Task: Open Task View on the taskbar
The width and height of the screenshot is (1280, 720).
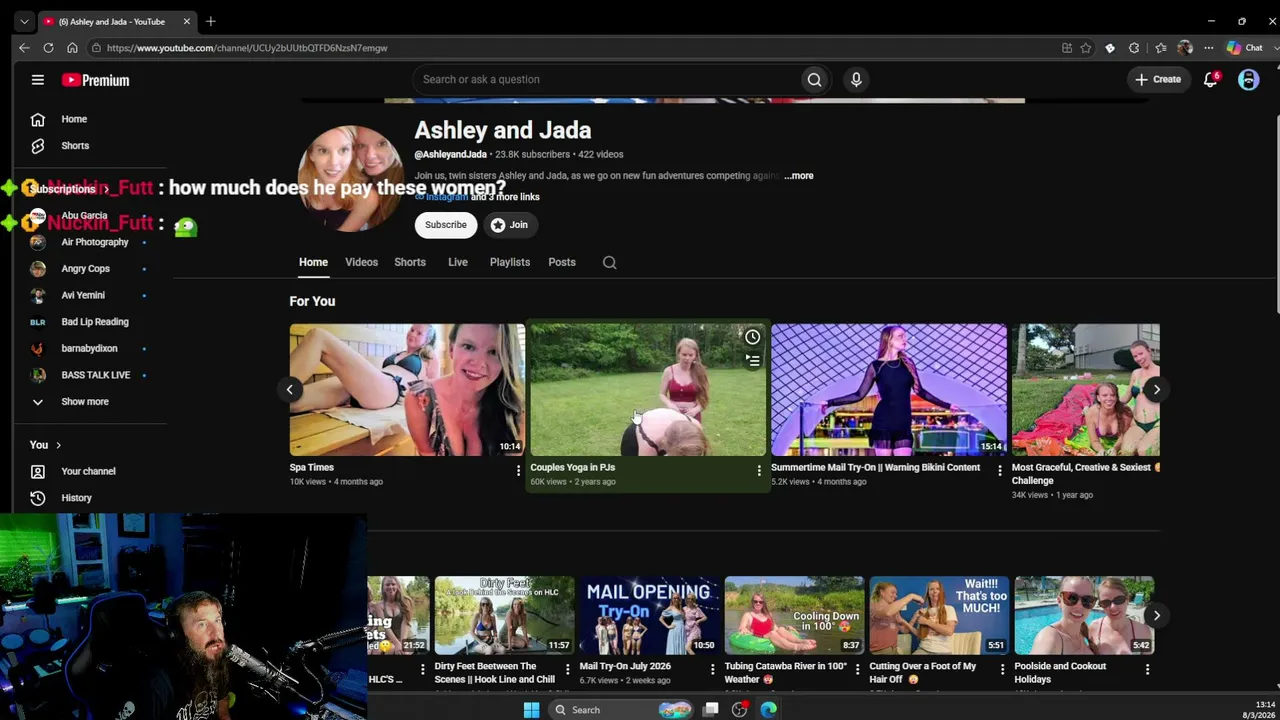Action: click(710, 710)
